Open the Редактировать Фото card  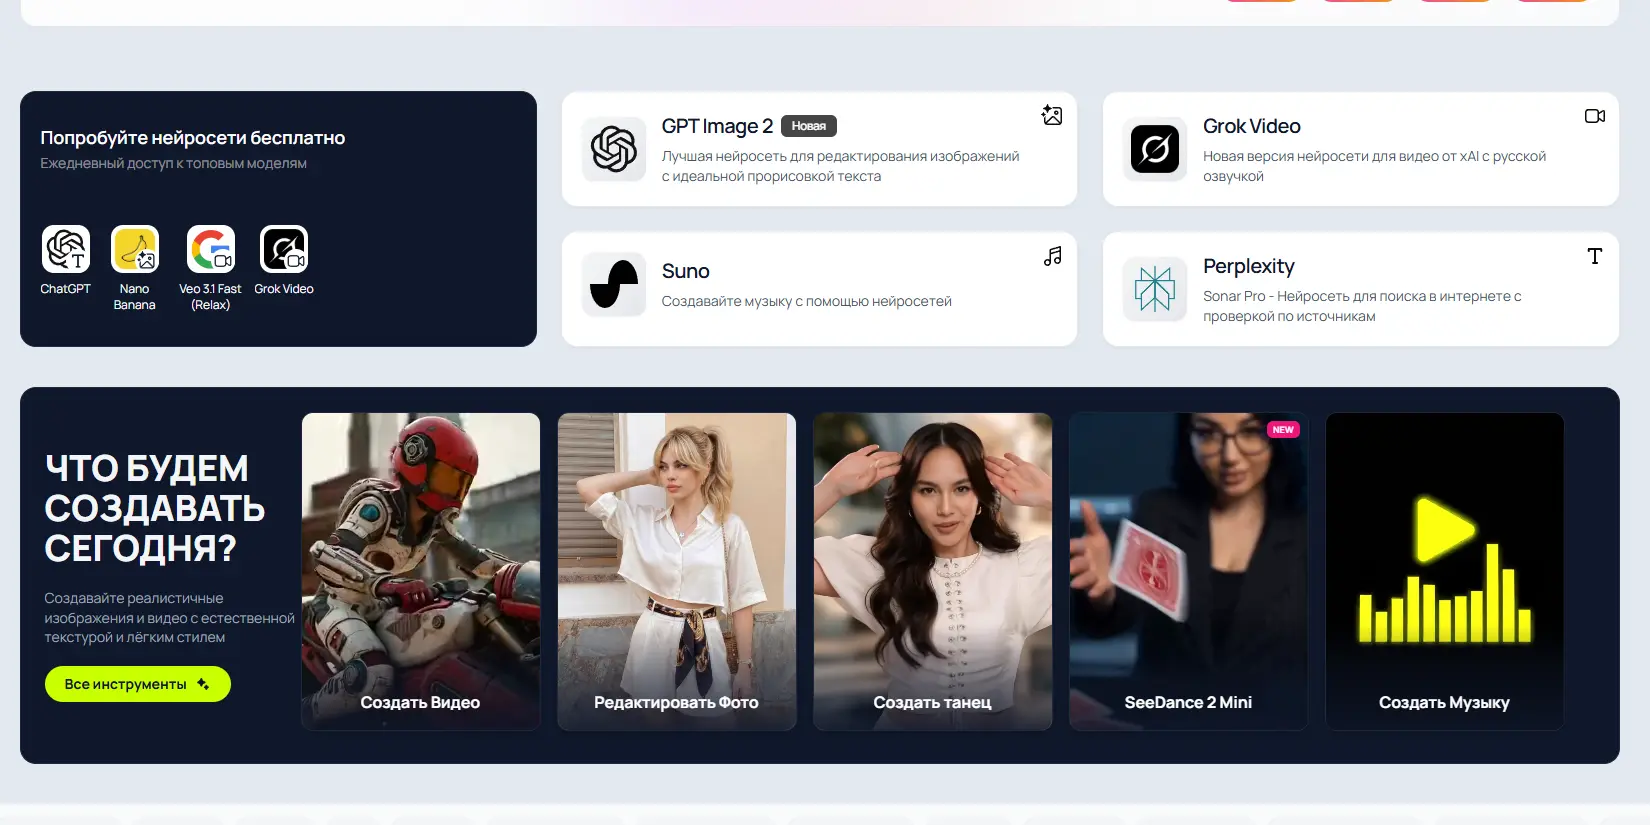tap(677, 571)
